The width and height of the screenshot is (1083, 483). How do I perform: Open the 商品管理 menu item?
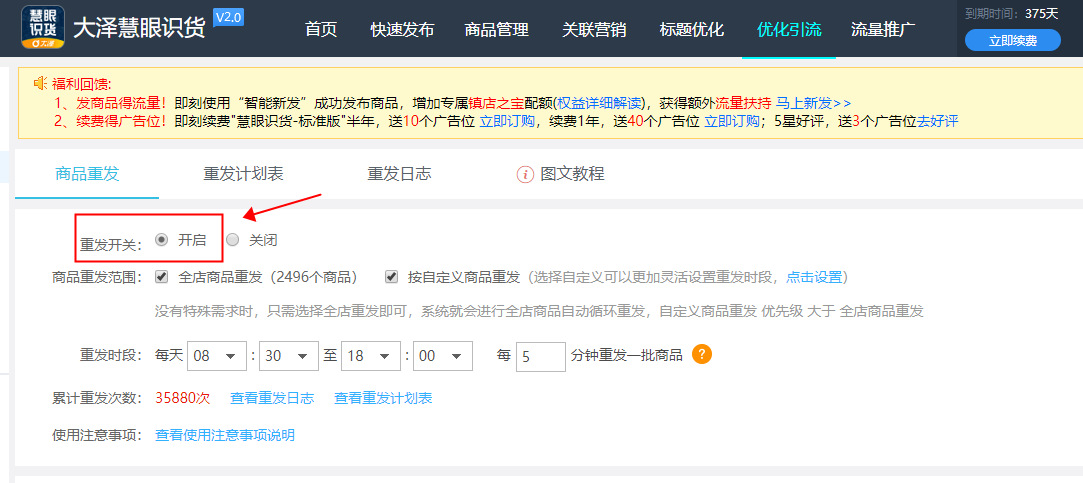[x=497, y=30]
